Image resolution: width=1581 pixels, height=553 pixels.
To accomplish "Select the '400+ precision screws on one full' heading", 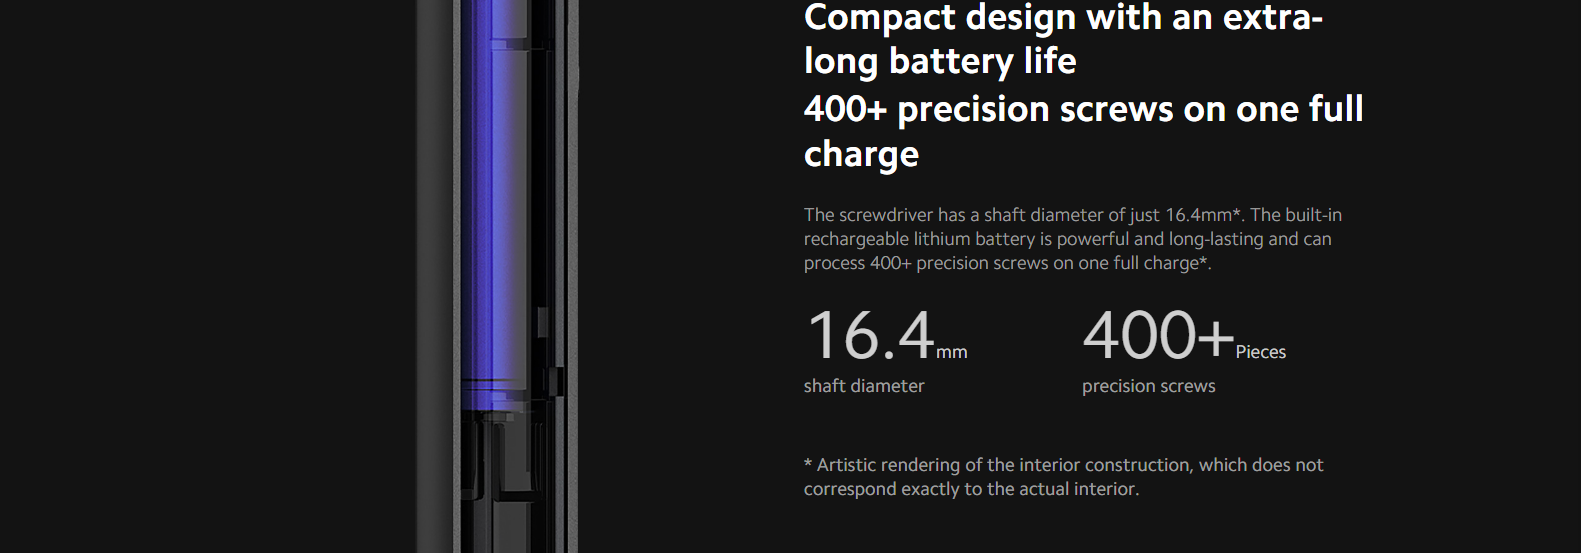I will tap(1083, 109).
